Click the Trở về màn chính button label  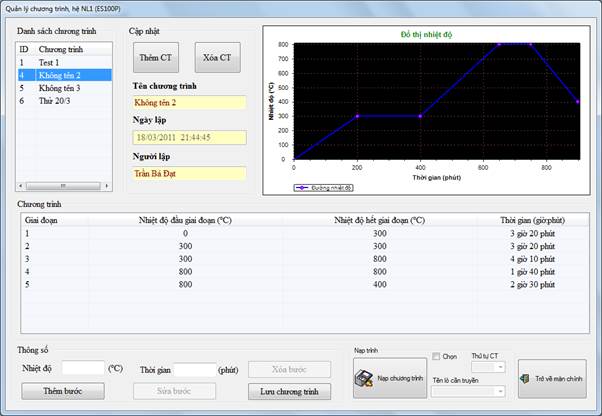(559, 378)
